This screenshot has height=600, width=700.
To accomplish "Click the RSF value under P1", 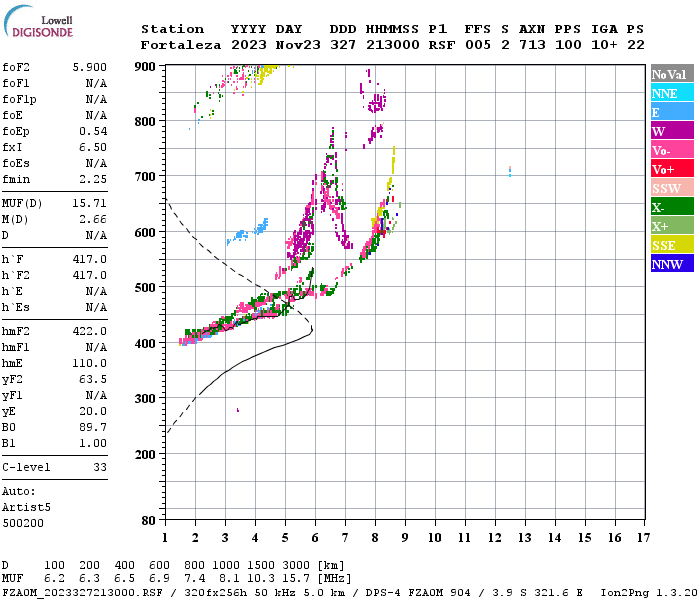I will coord(442,45).
